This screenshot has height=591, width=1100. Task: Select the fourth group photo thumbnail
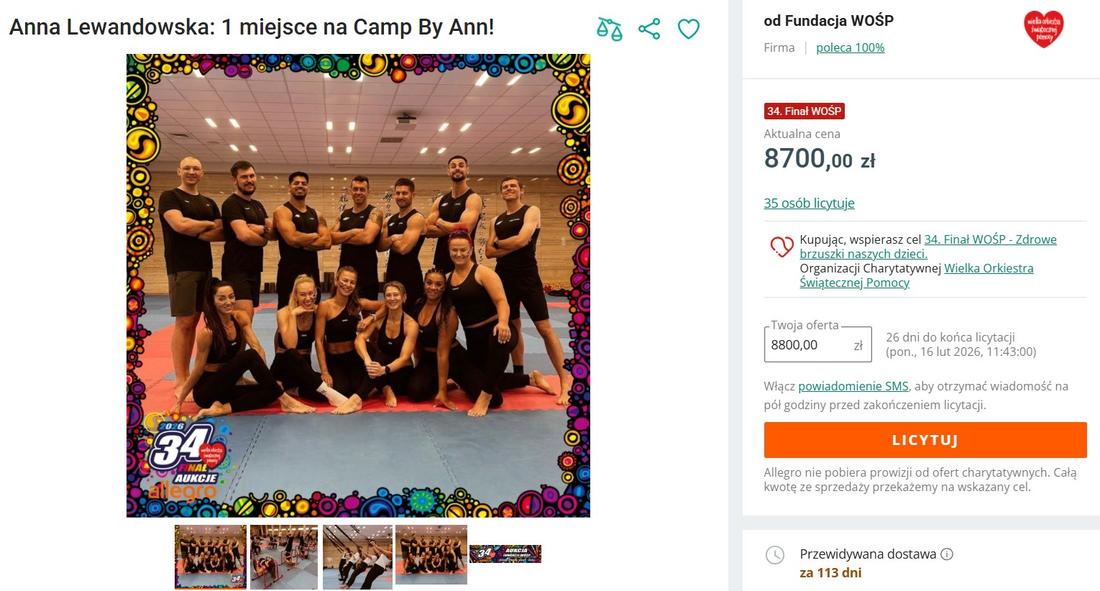431,555
